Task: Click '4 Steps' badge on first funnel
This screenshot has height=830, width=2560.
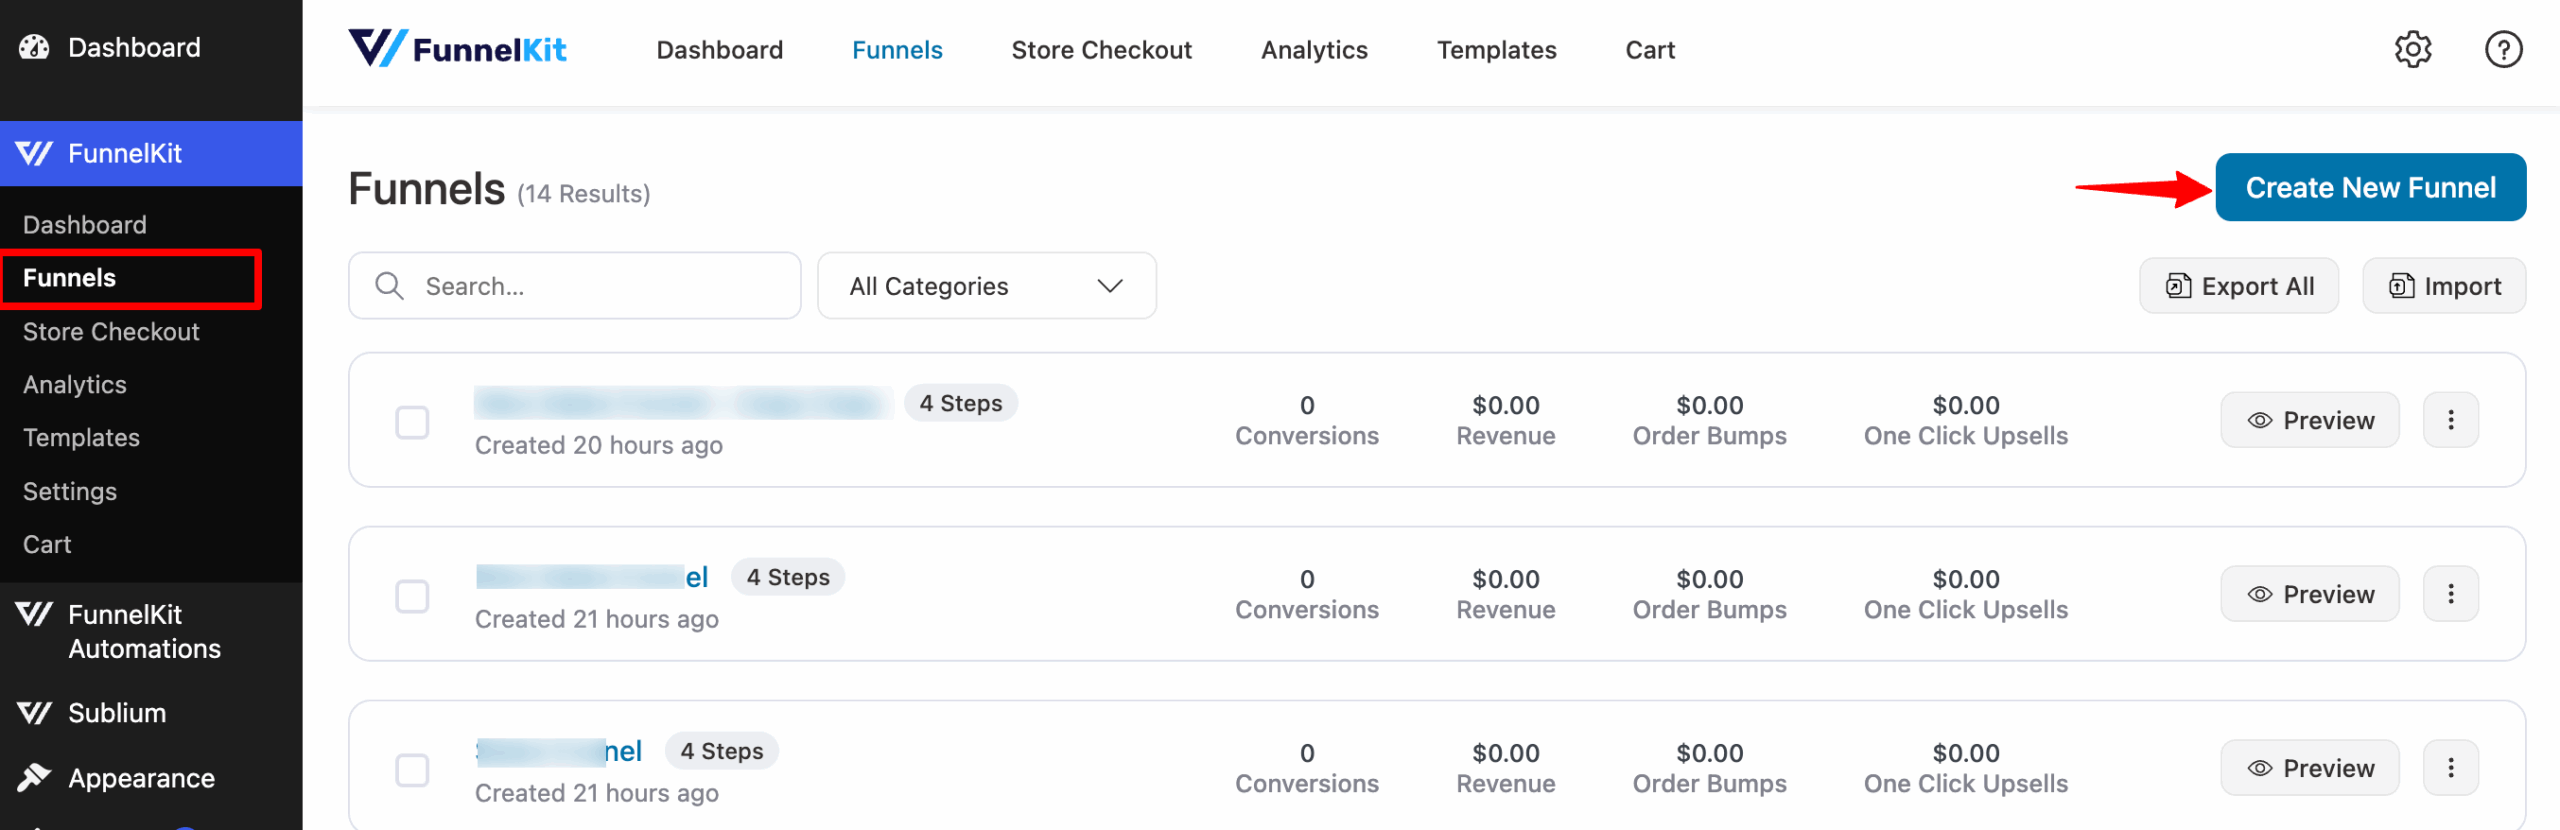Action: (x=961, y=403)
